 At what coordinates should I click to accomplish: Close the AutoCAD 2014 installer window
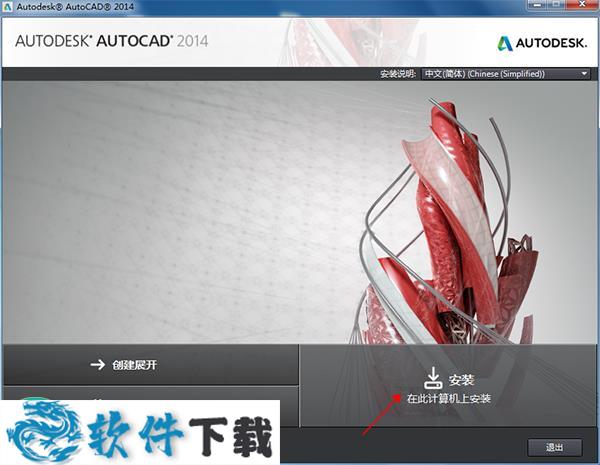pos(582,4)
